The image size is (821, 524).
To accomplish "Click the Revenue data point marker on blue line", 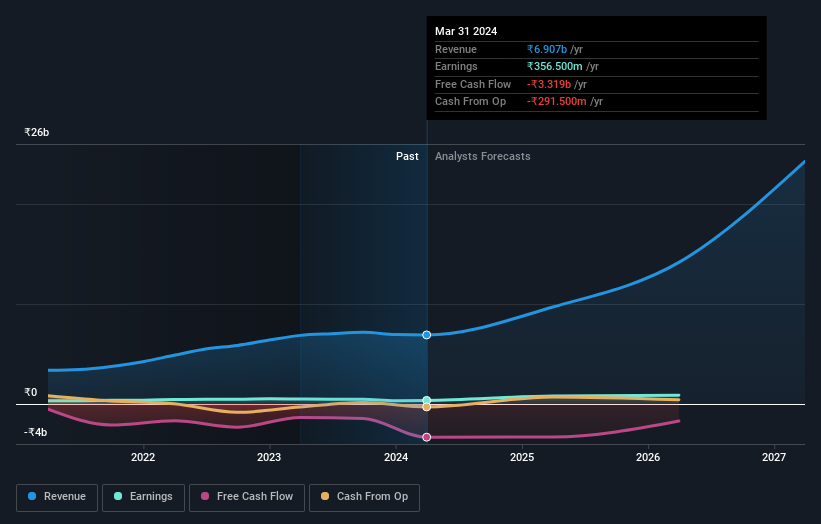I will click(x=427, y=335).
